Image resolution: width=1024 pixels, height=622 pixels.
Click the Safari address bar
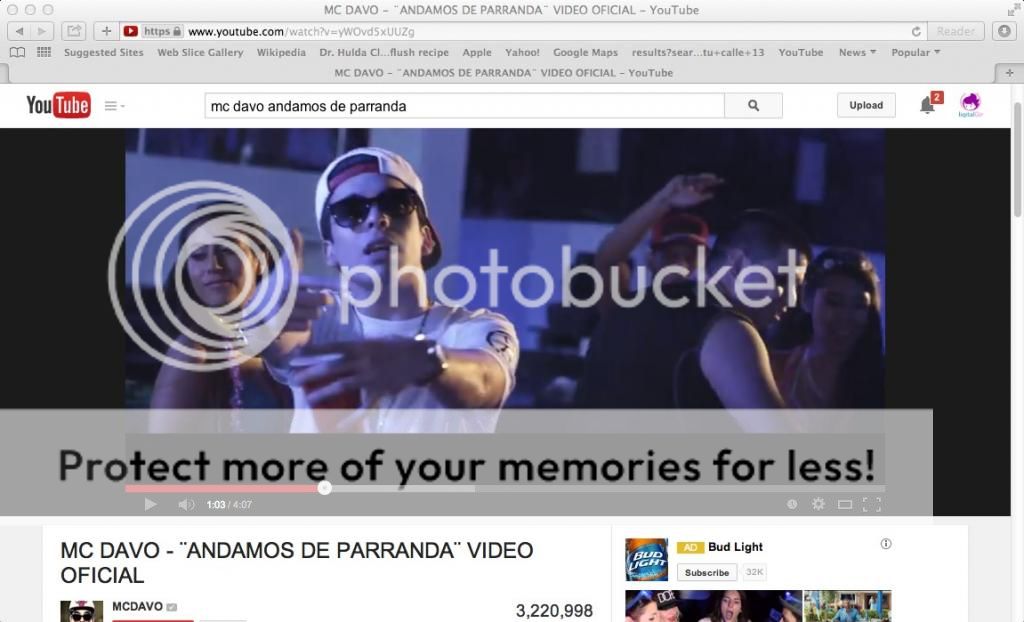(522, 31)
